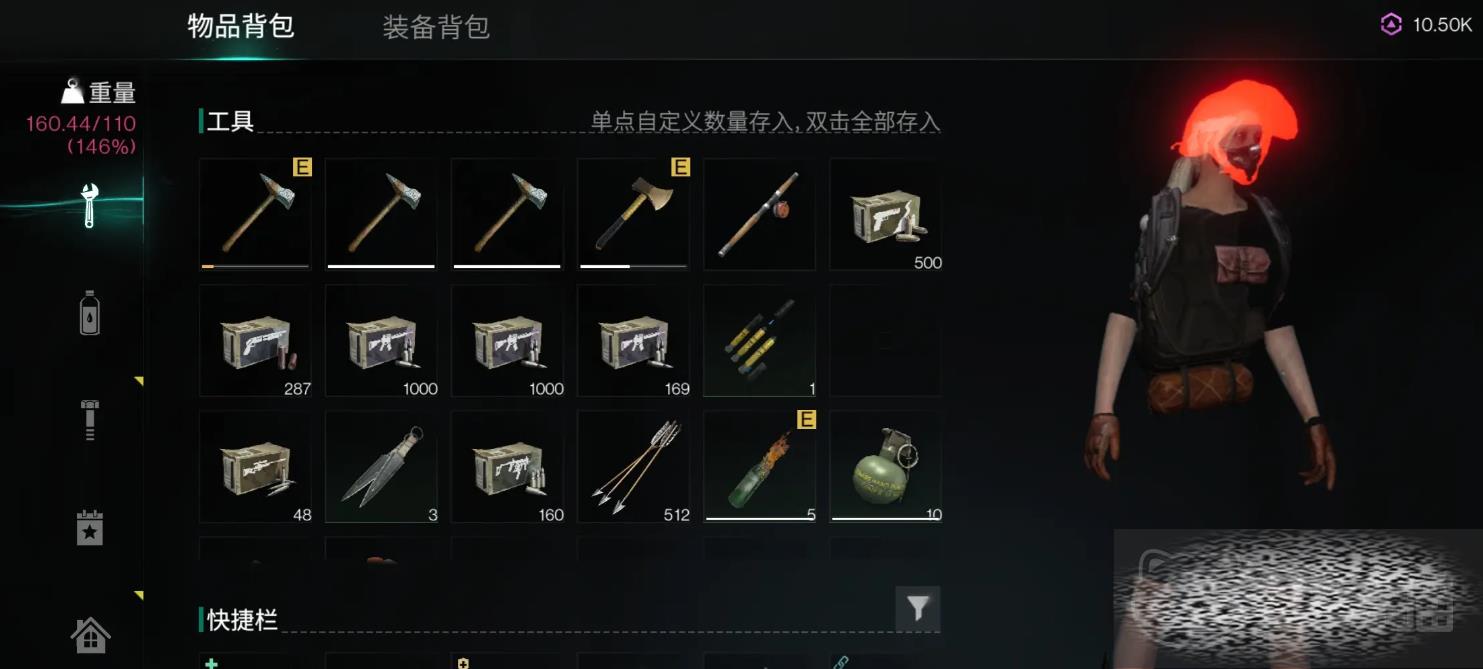Image resolution: width=1483 pixels, height=669 pixels.
Task: Select the throwing knives stack of 3
Action: pyautogui.click(x=381, y=466)
